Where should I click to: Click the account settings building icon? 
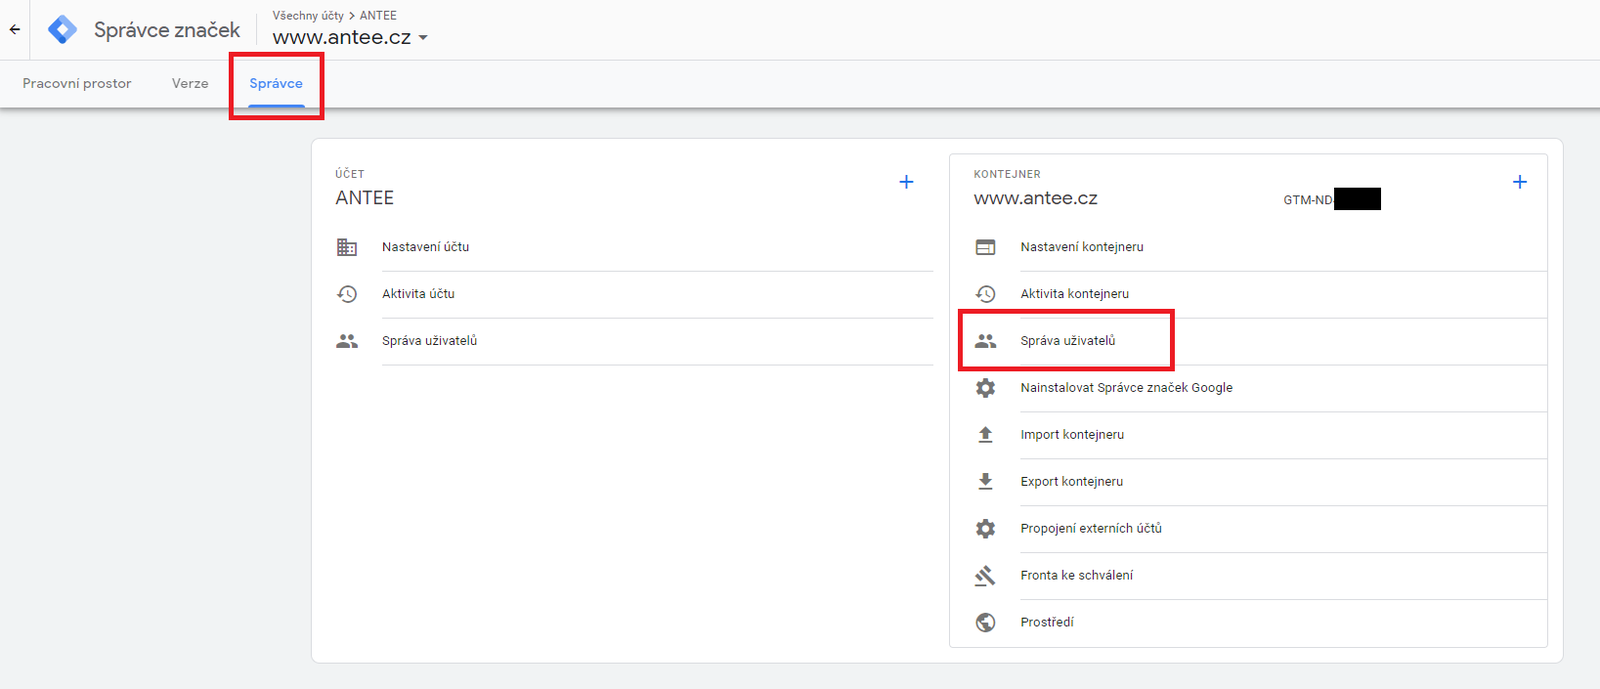point(347,247)
